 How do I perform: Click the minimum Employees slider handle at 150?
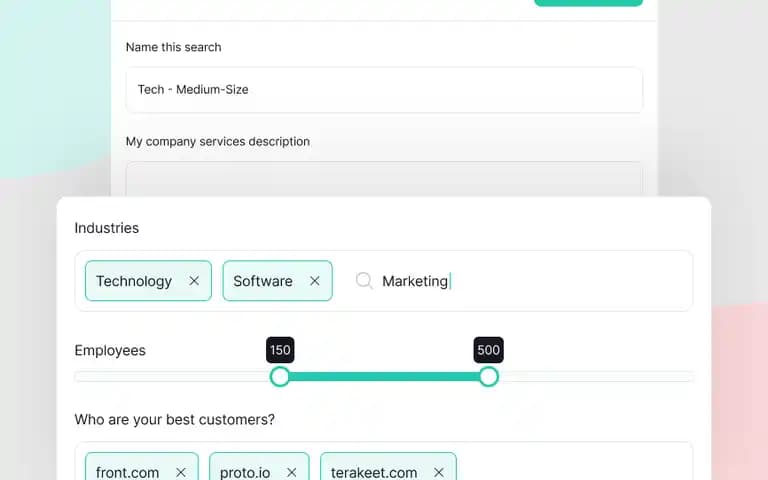point(280,377)
